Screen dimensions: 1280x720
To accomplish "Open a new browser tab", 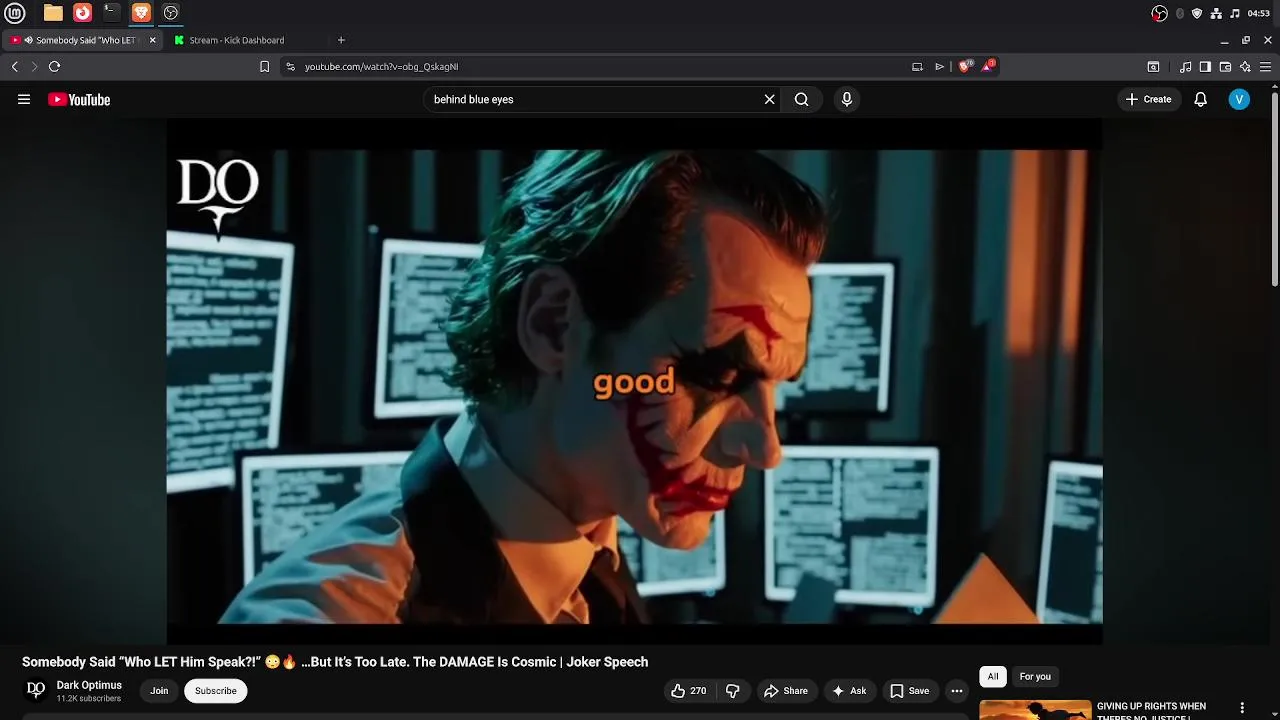I will [x=341, y=40].
